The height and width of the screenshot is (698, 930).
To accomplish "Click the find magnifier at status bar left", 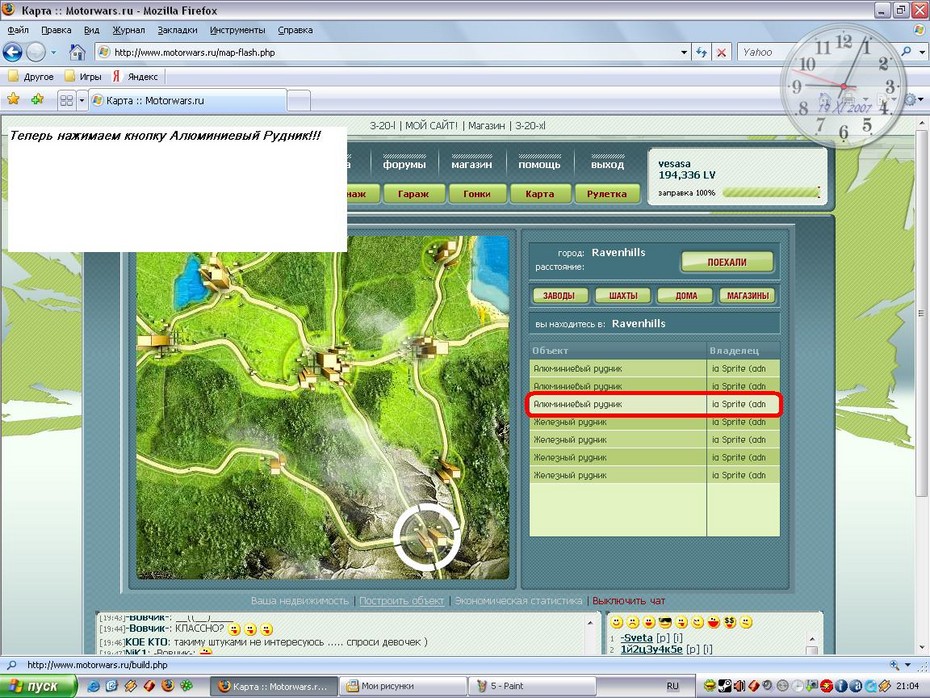I will (x=11, y=665).
